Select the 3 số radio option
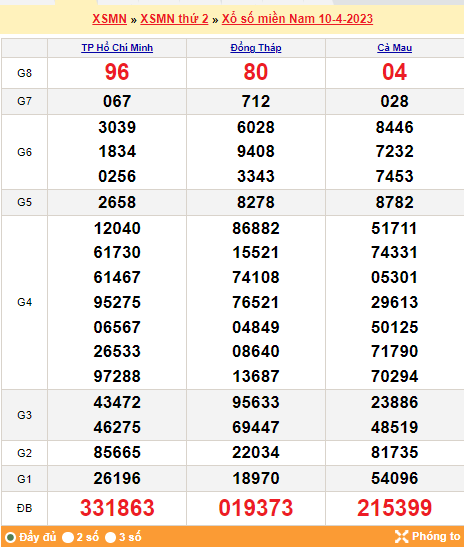The height and width of the screenshot is (548, 464). point(110,537)
